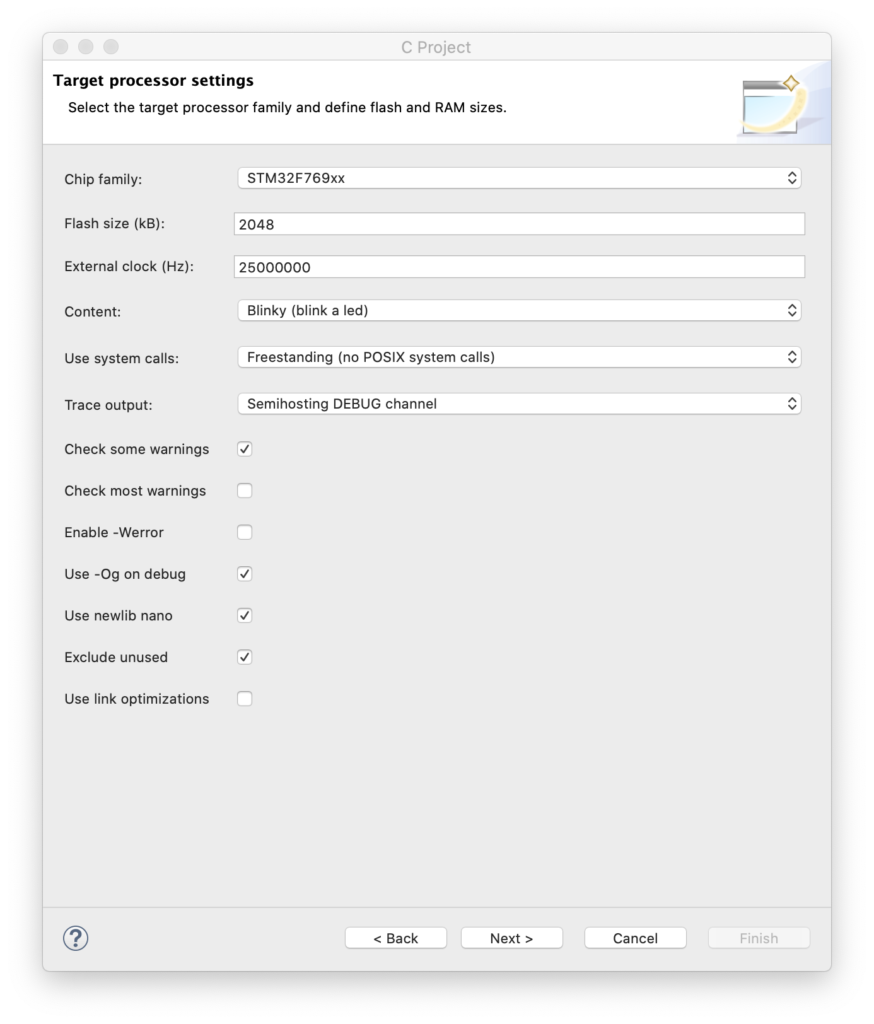Expand the Content dropdown showing Blinky
Viewport: 874px width, 1024px height.
519,311
